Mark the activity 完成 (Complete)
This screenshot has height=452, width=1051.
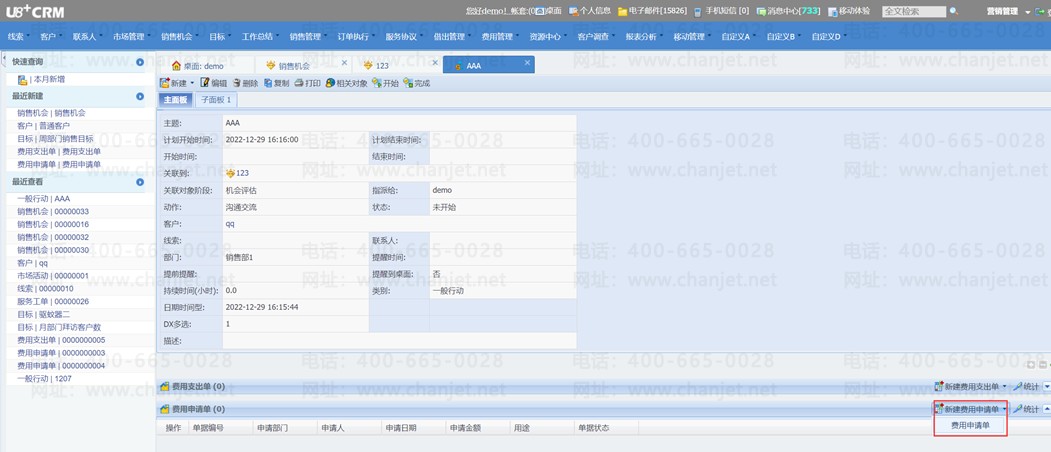[x=416, y=83]
